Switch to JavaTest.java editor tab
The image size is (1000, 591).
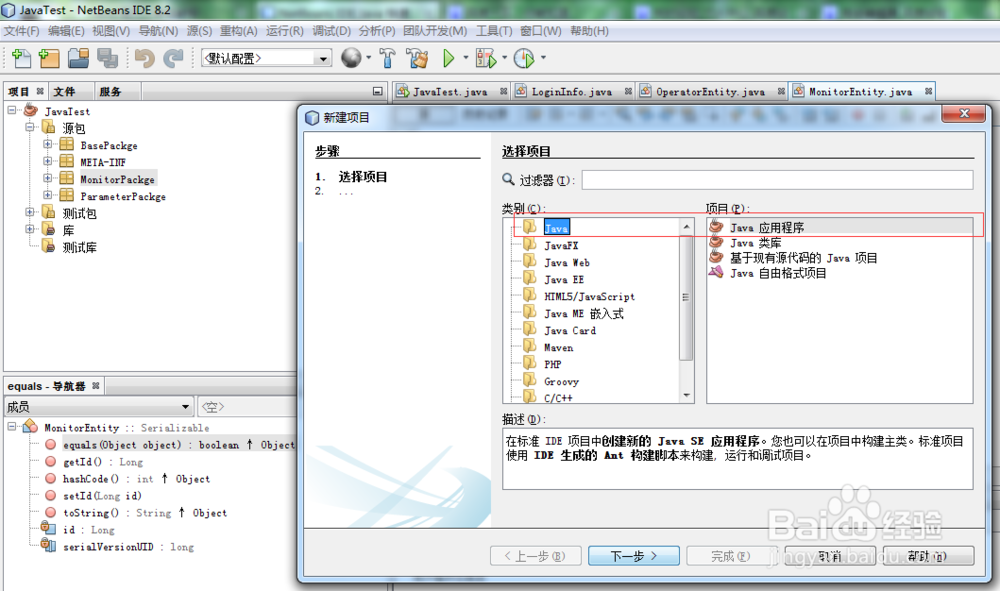[x=450, y=92]
